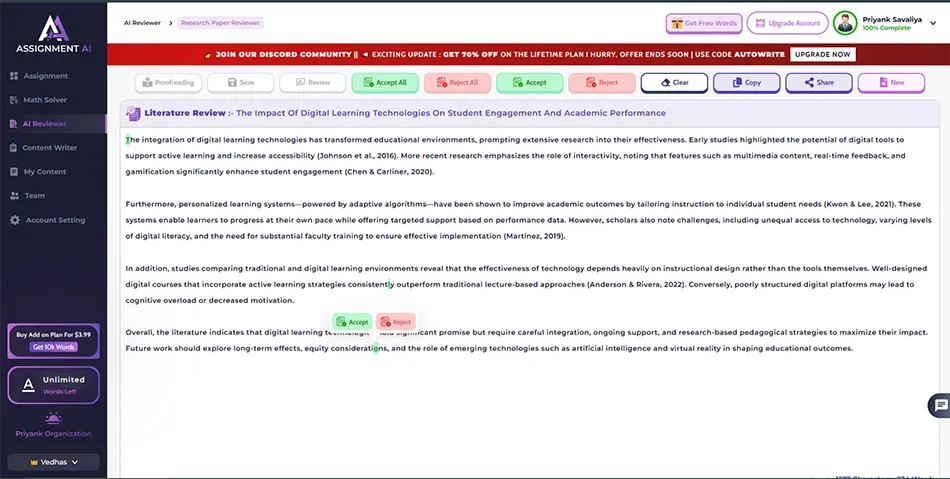950x479 pixels.
Task: Open Content Writer in the sidebar
Action: pyautogui.click(x=49, y=148)
